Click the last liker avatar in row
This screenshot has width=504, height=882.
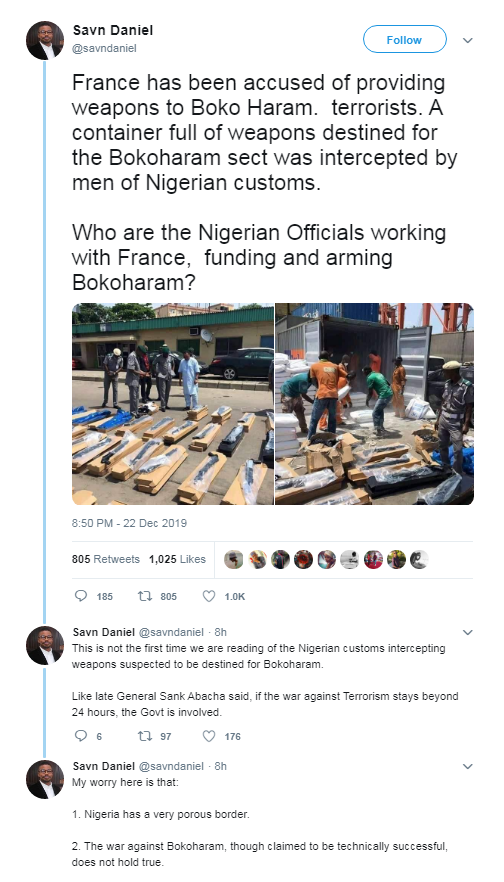click(419, 559)
